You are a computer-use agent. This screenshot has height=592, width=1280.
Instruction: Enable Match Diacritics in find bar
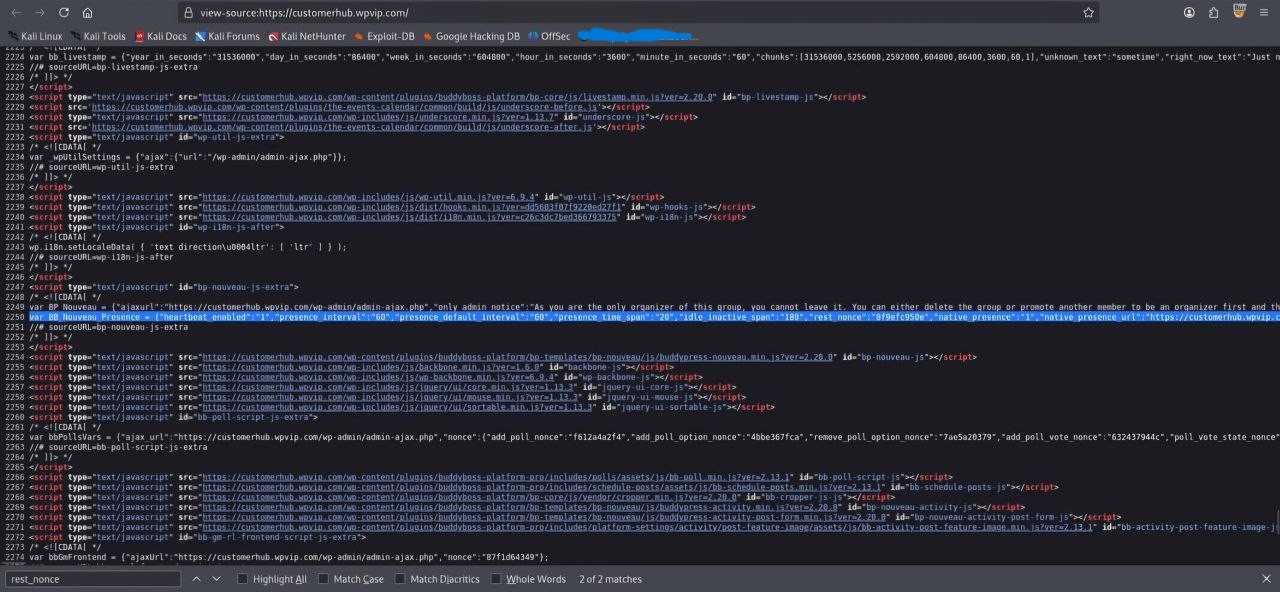click(400, 579)
